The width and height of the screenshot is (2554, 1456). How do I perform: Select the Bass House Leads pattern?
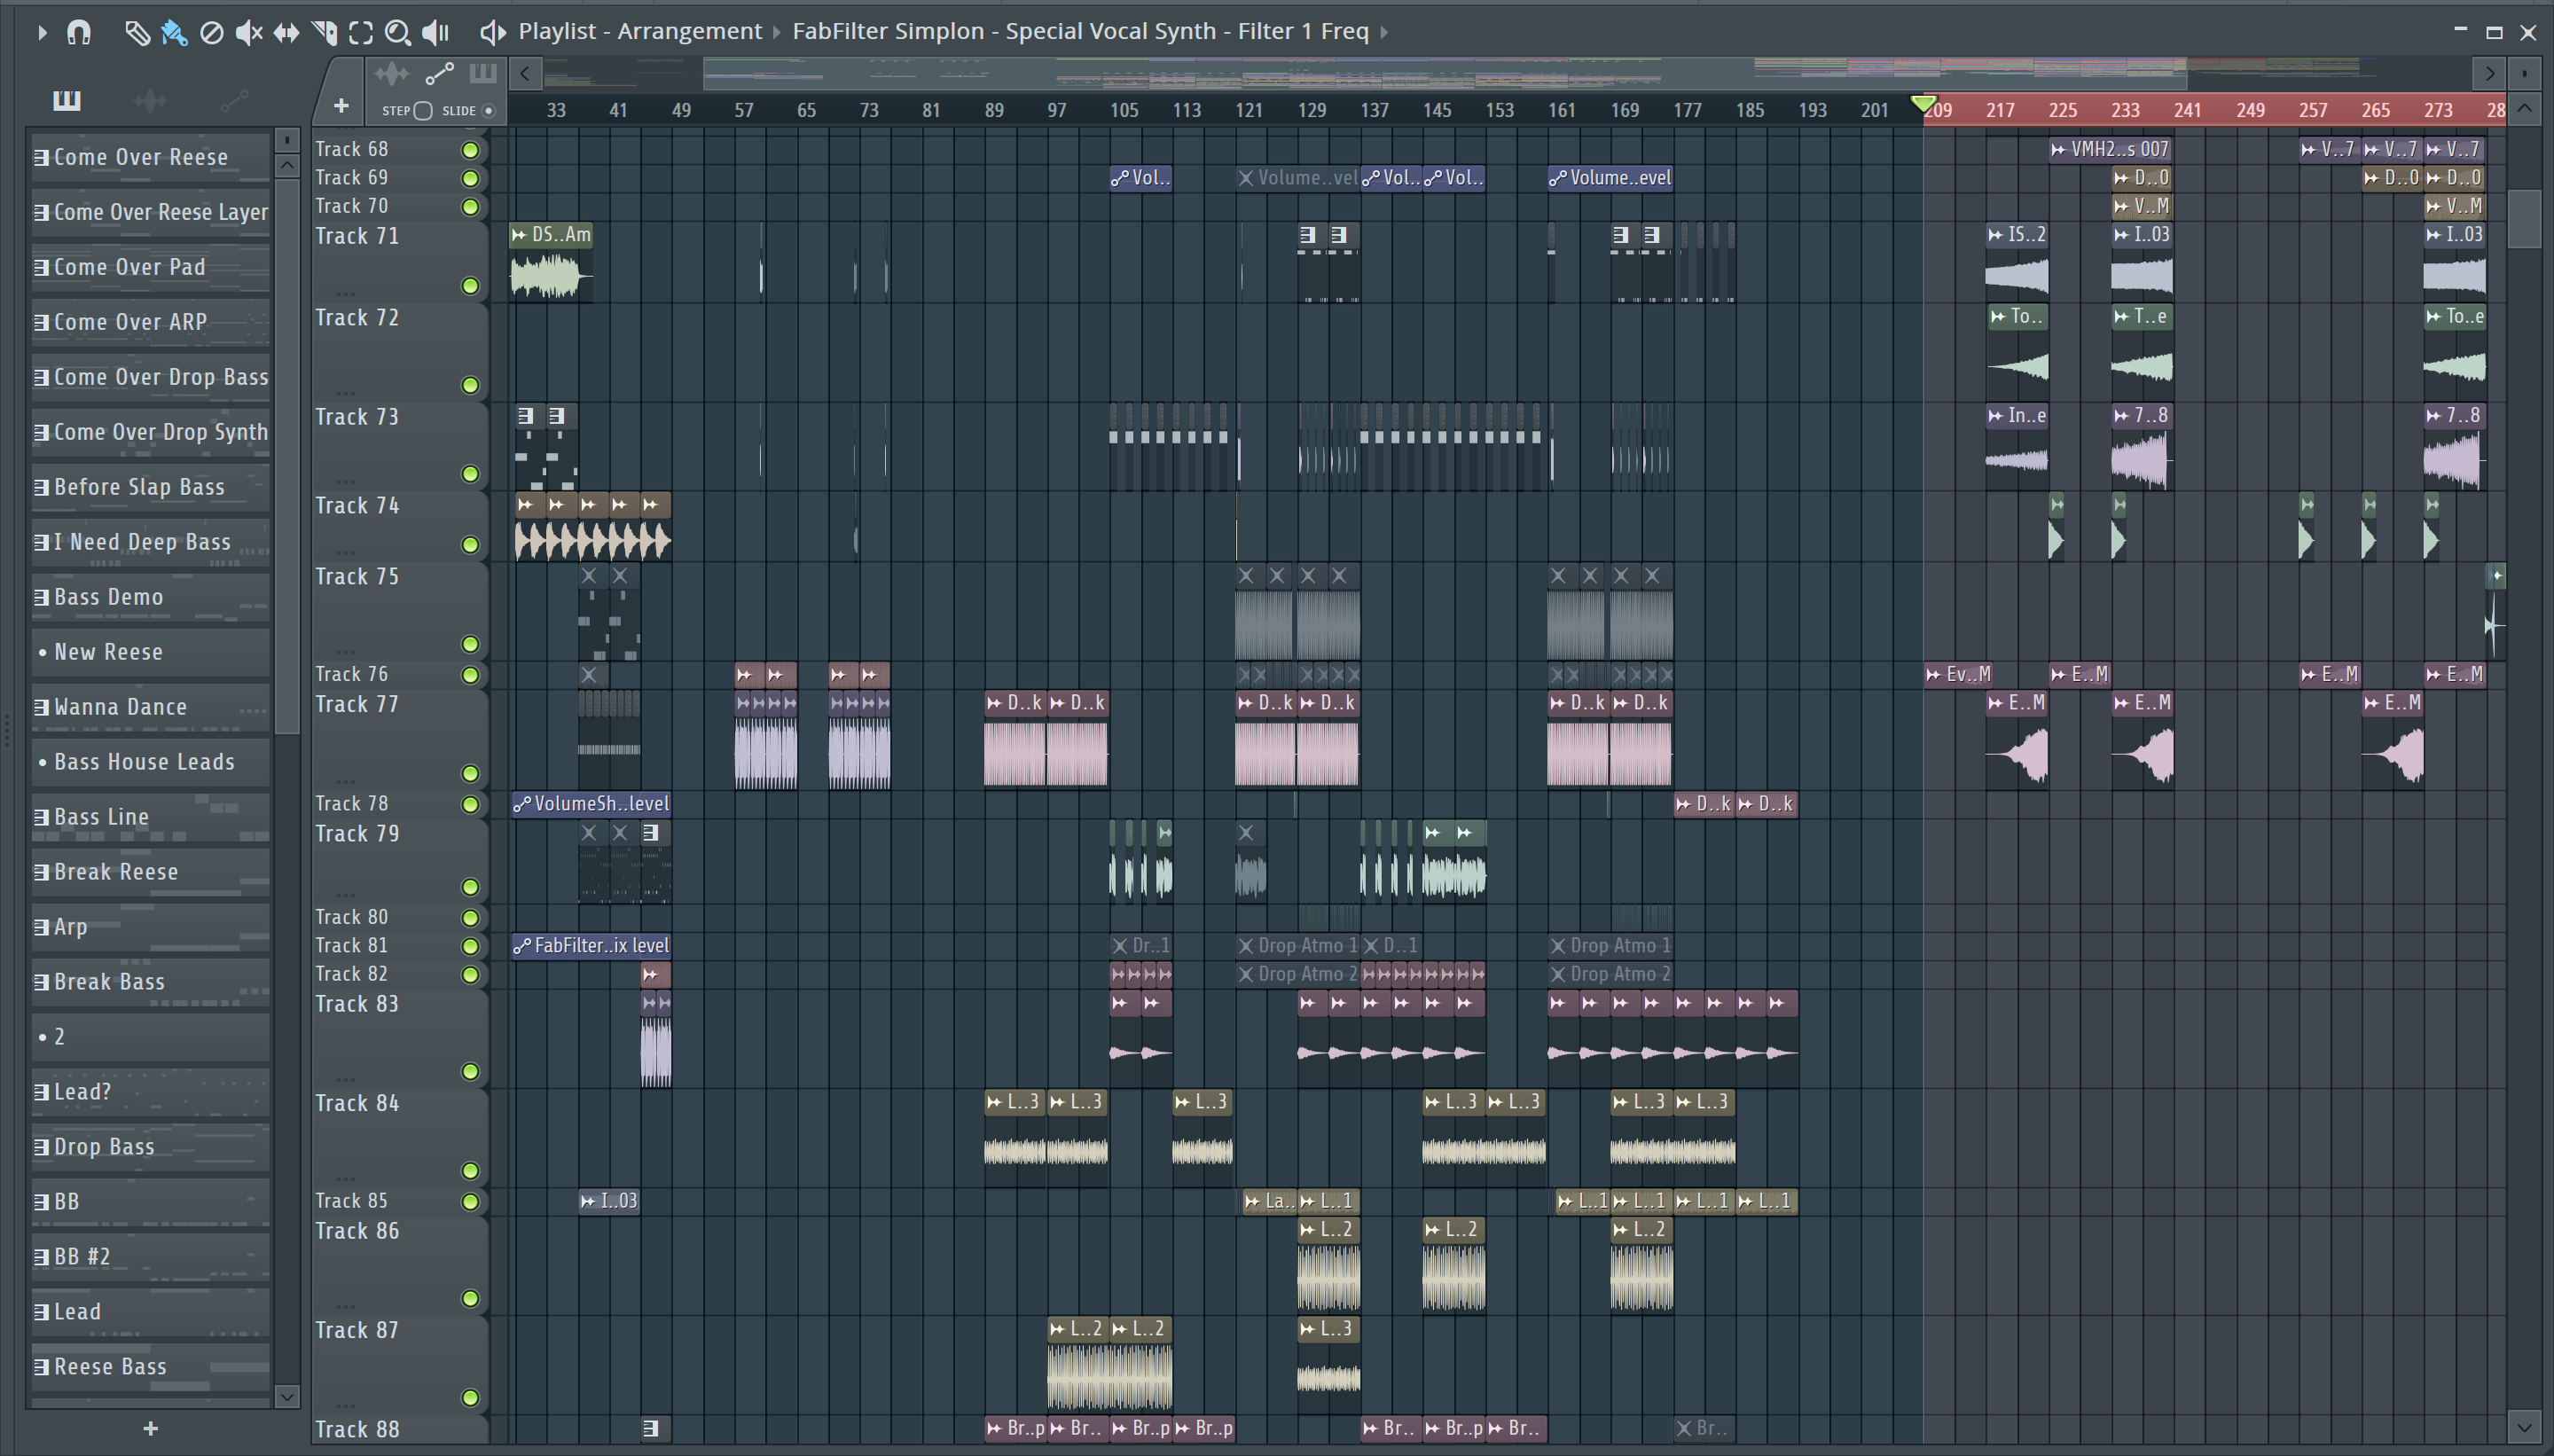tap(150, 762)
